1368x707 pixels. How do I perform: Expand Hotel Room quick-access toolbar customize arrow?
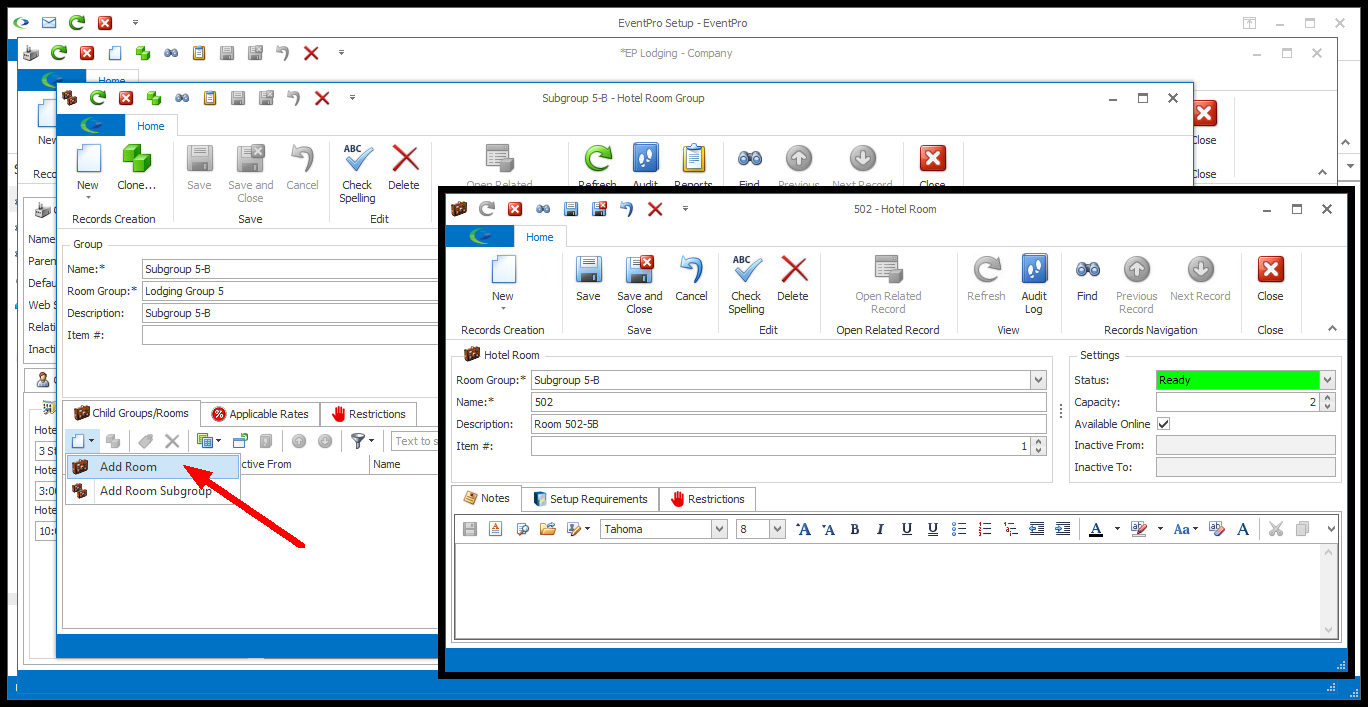(x=685, y=209)
